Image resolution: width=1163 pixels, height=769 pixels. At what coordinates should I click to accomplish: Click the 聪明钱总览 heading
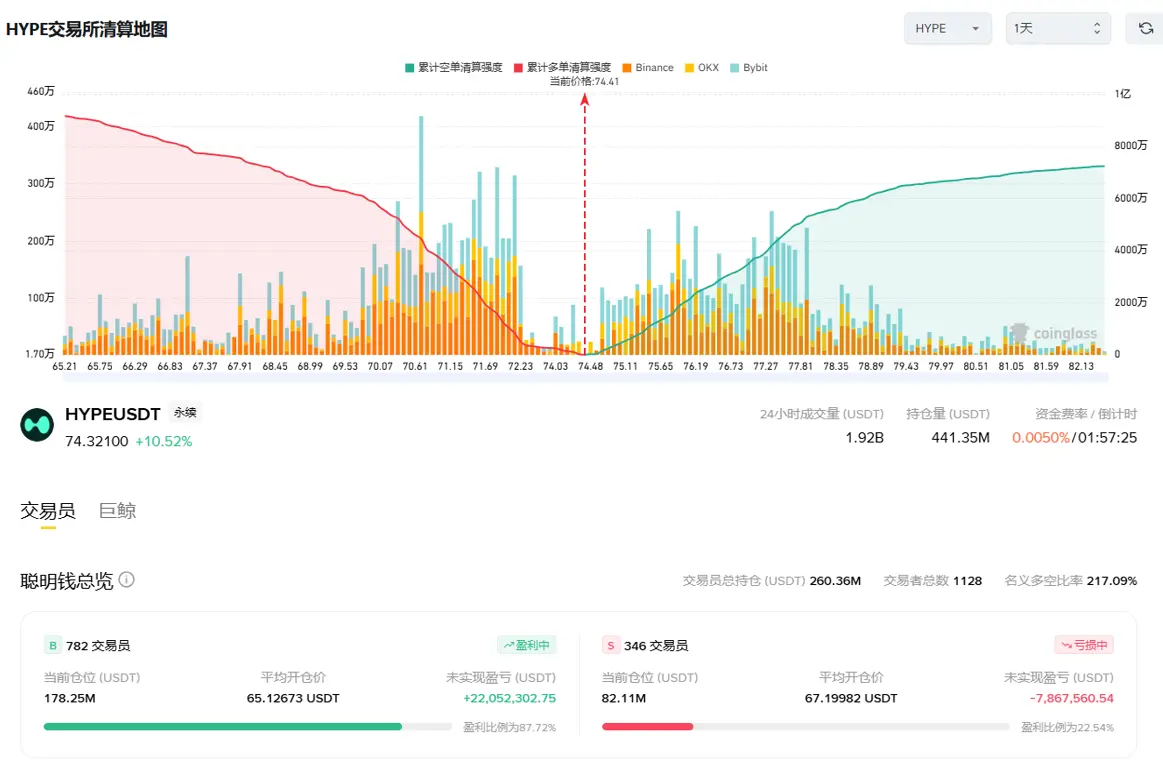pos(67,581)
